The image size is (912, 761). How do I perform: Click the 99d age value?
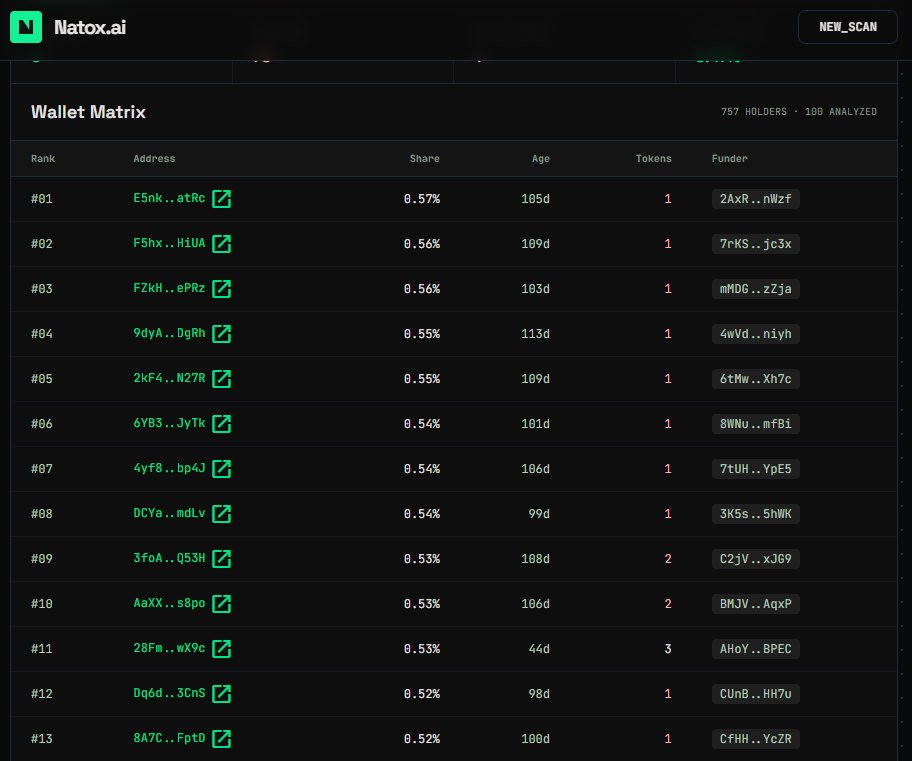(539, 514)
